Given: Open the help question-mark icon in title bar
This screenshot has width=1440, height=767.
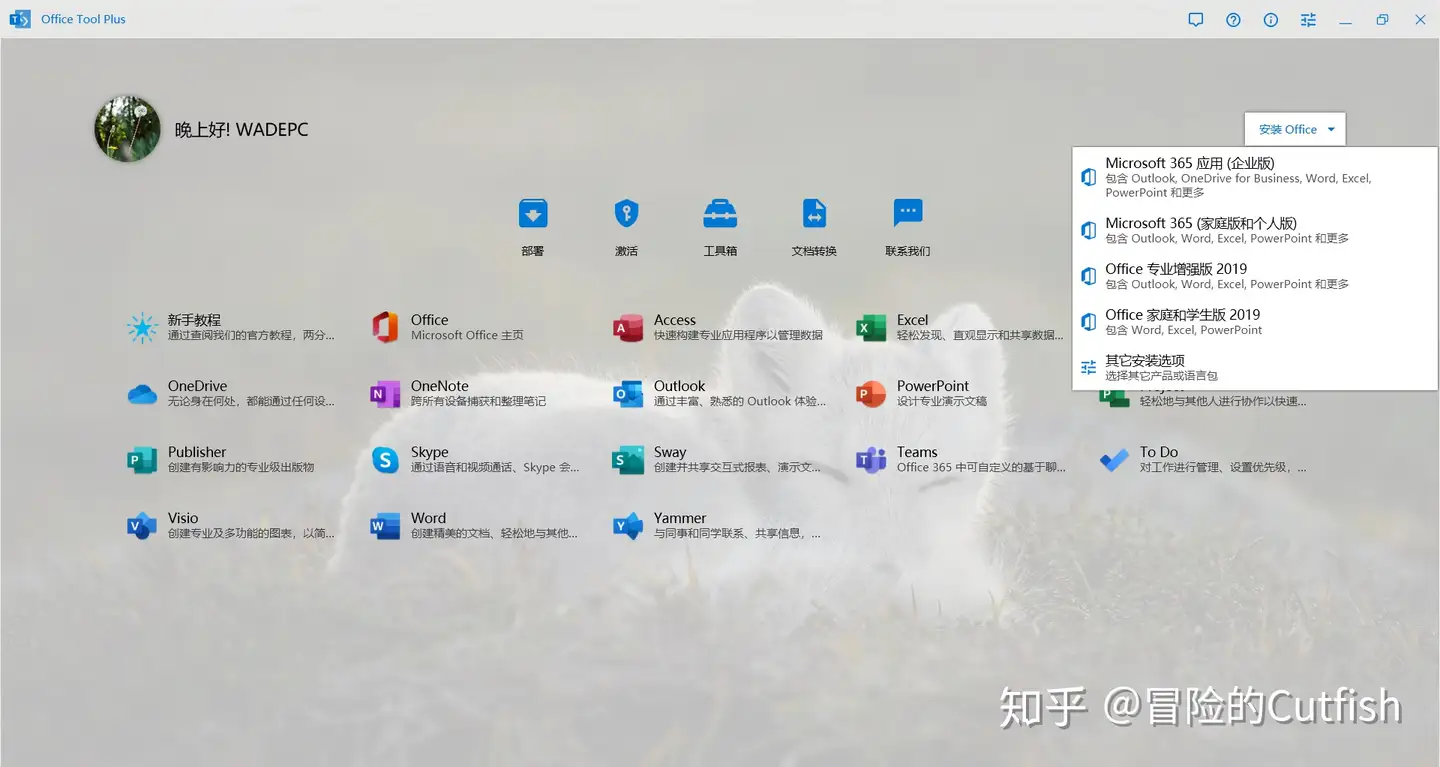Looking at the screenshot, I should 1233,19.
